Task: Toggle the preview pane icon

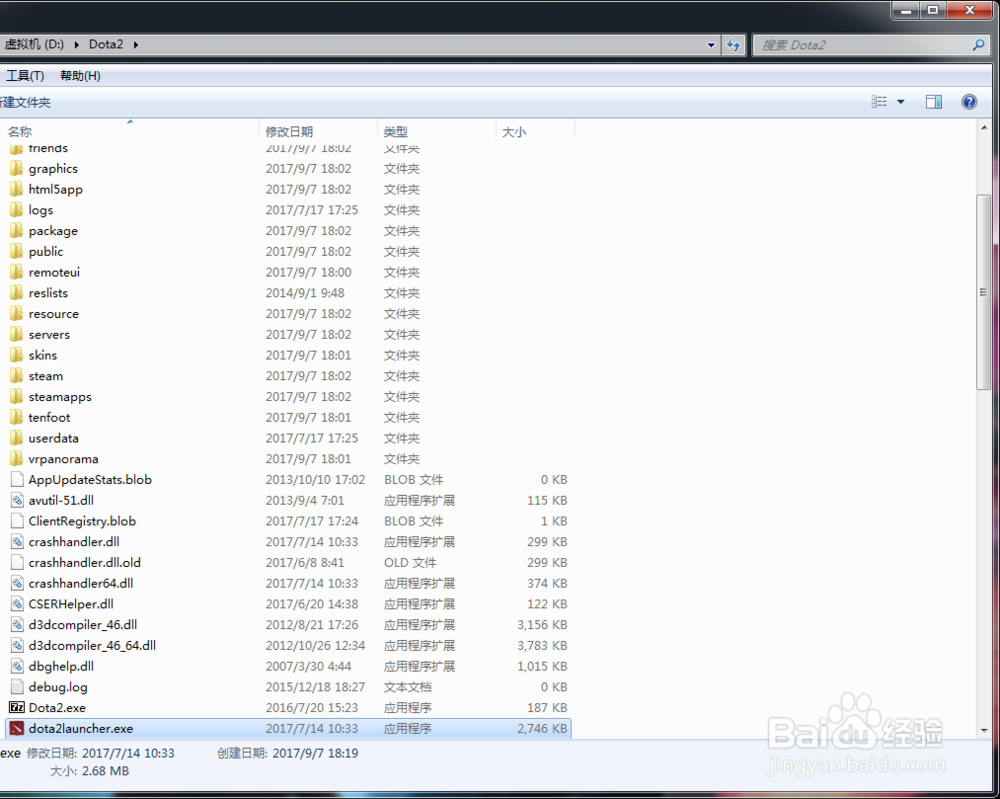Action: click(934, 101)
